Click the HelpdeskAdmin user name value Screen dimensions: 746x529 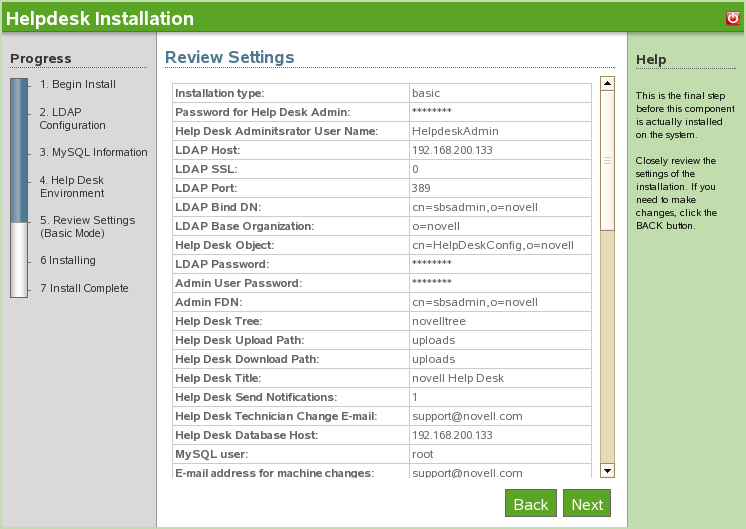(x=455, y=131)
